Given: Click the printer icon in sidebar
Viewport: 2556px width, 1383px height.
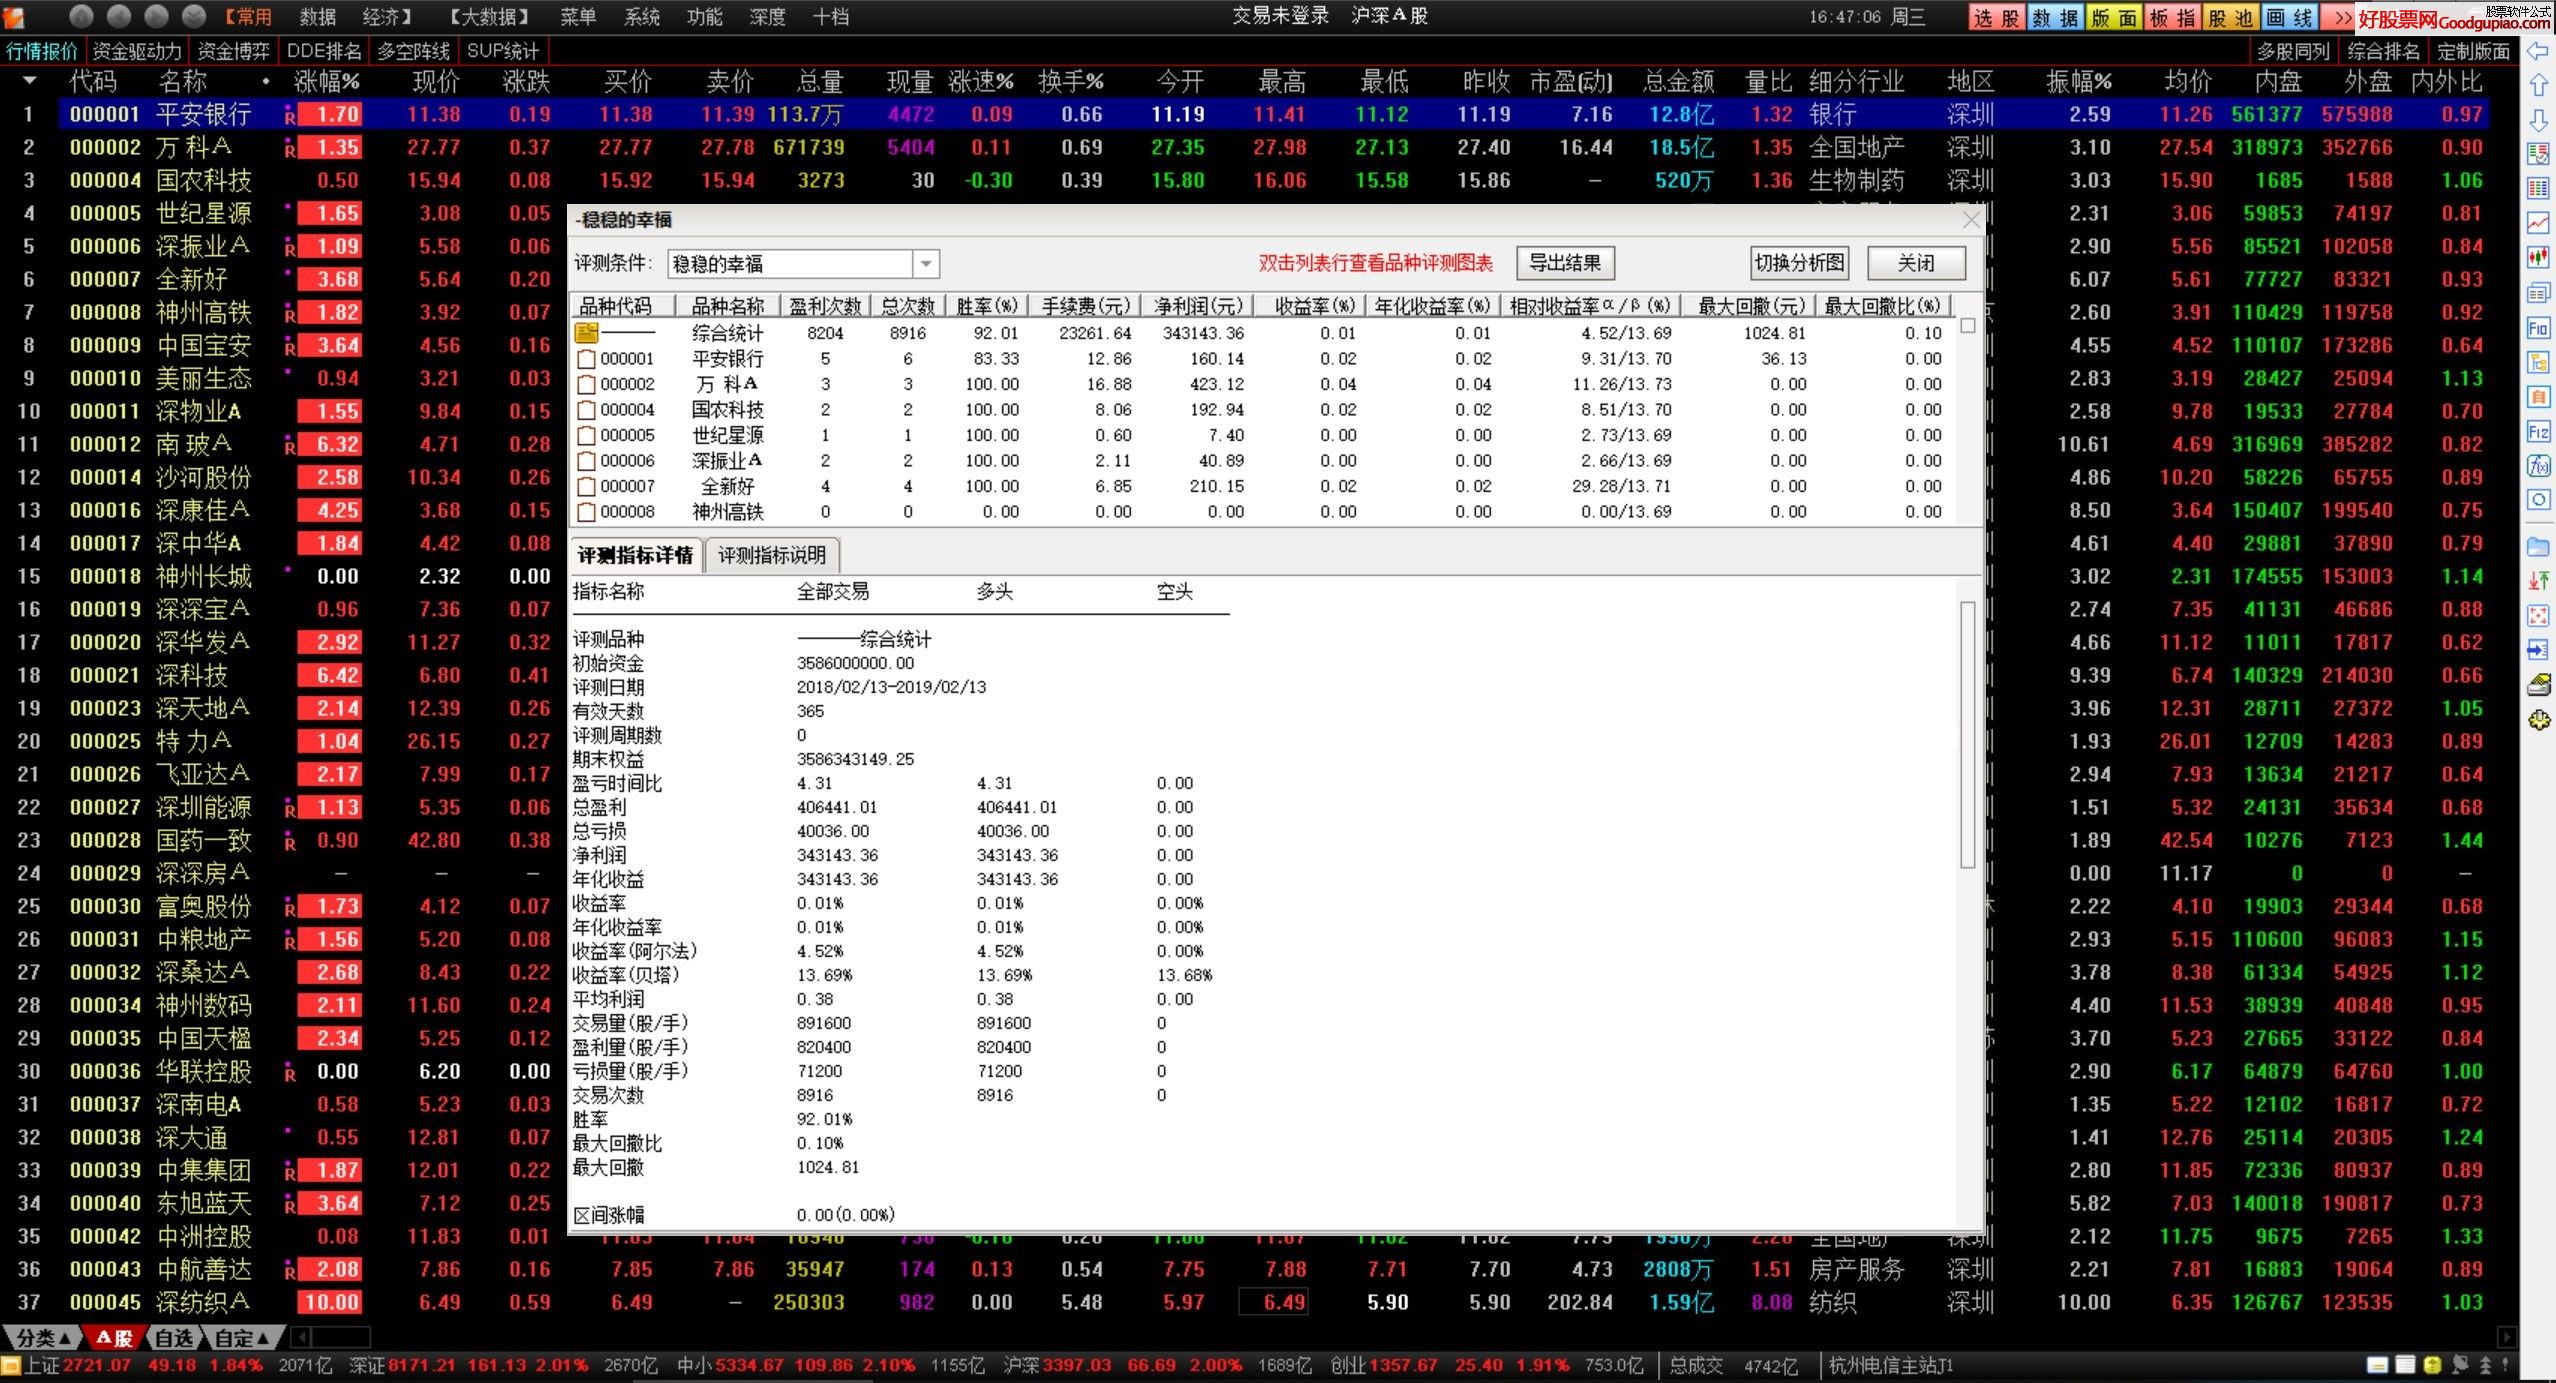Looking at the screenshot, I should point(2538,685).
